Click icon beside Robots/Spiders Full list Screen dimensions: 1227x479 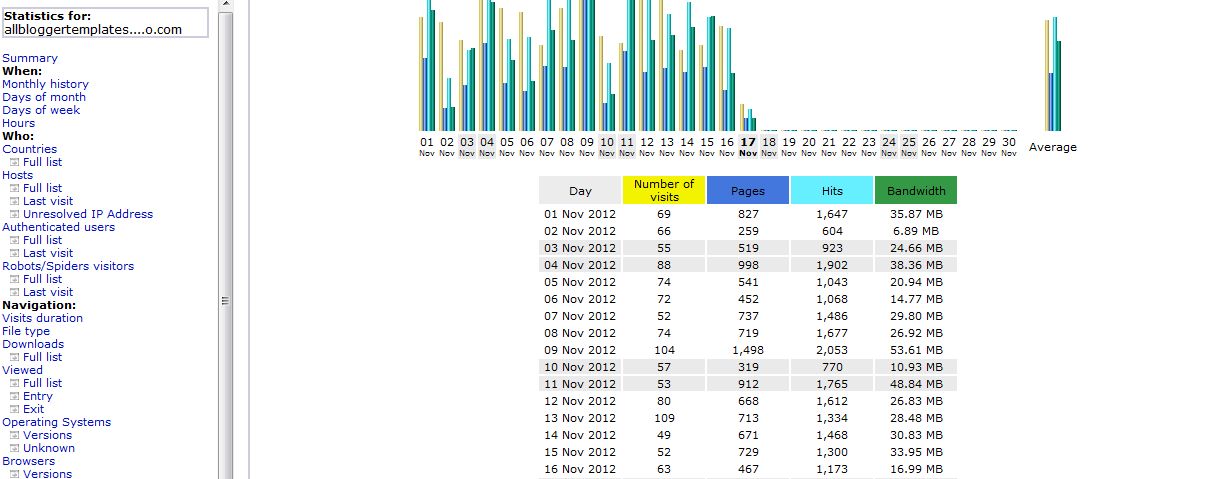(x=15, y=279)
